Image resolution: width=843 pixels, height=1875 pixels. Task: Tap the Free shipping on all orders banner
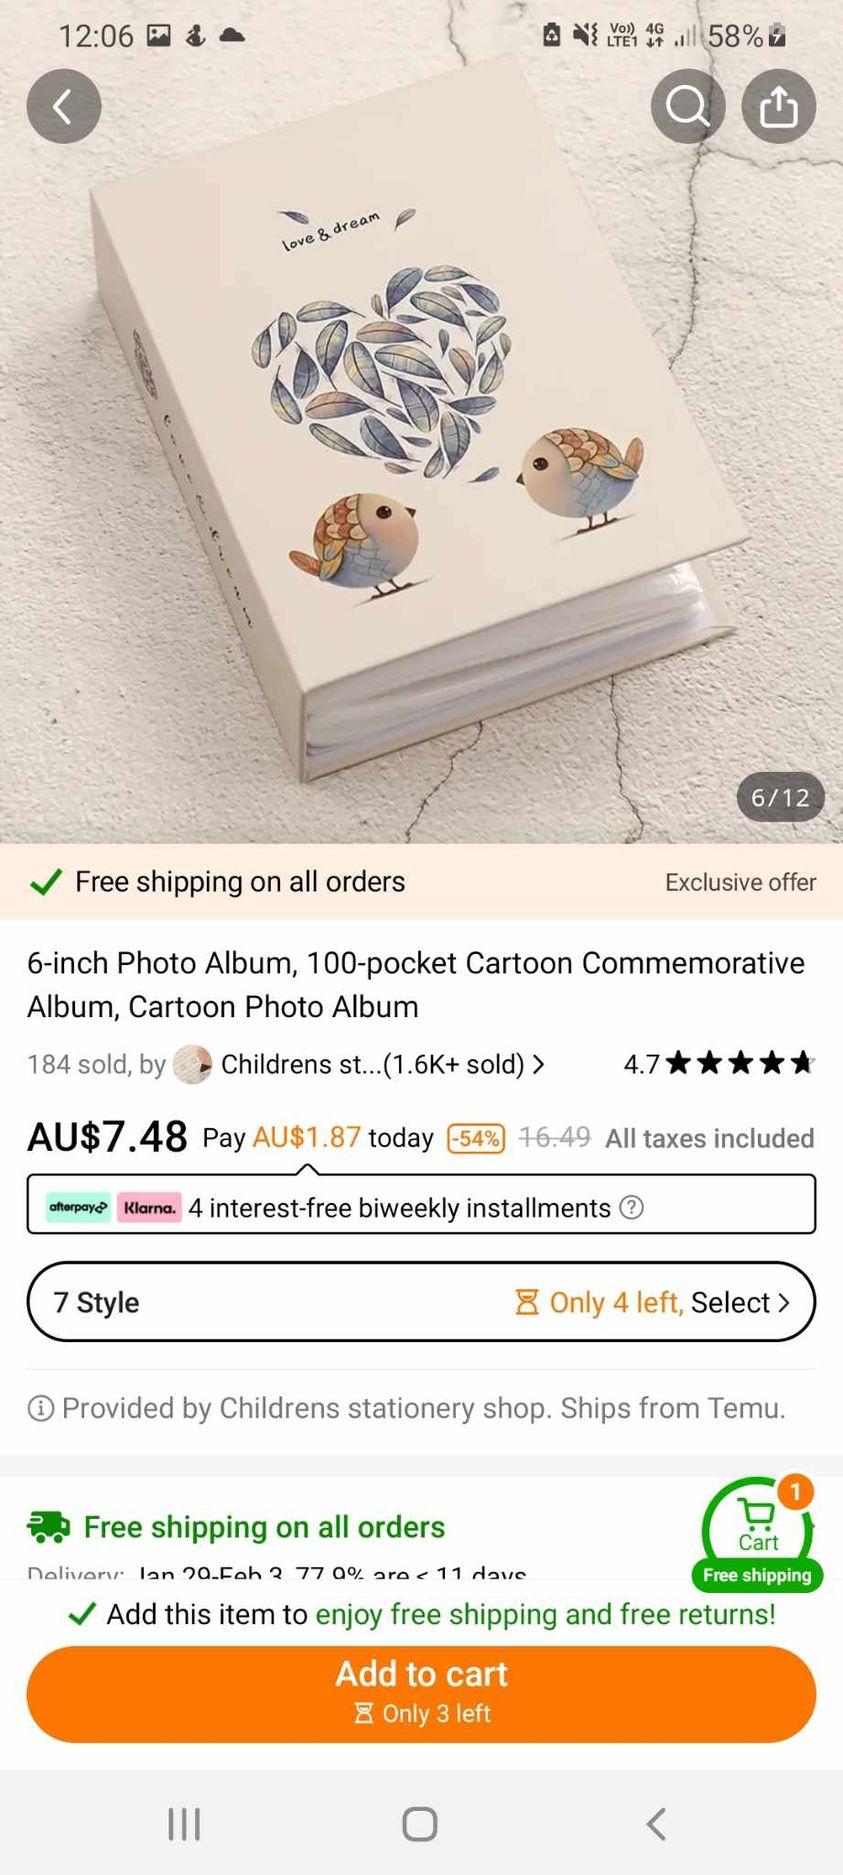pos(421,881)
